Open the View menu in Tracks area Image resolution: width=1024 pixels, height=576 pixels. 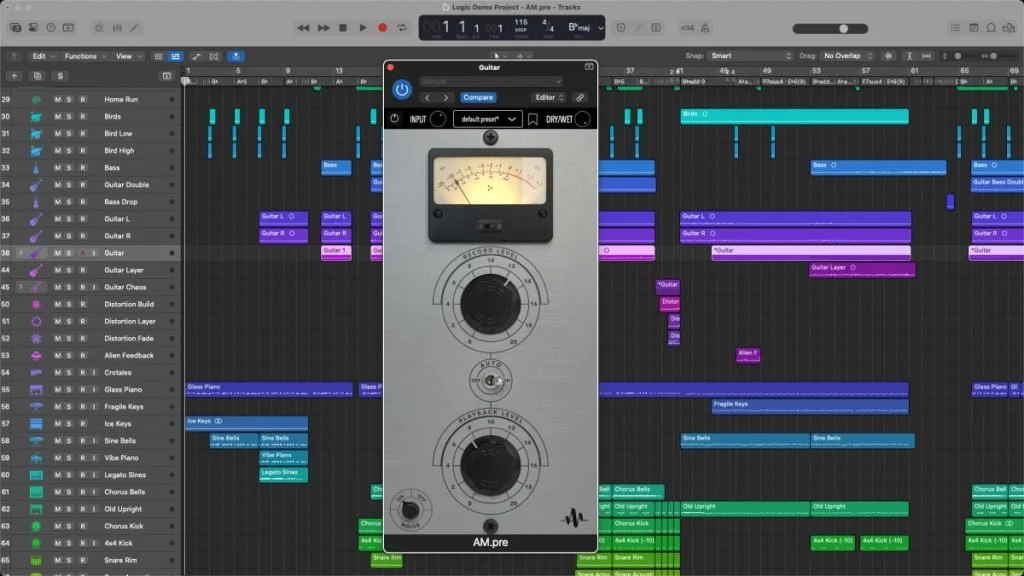point(129,56)
